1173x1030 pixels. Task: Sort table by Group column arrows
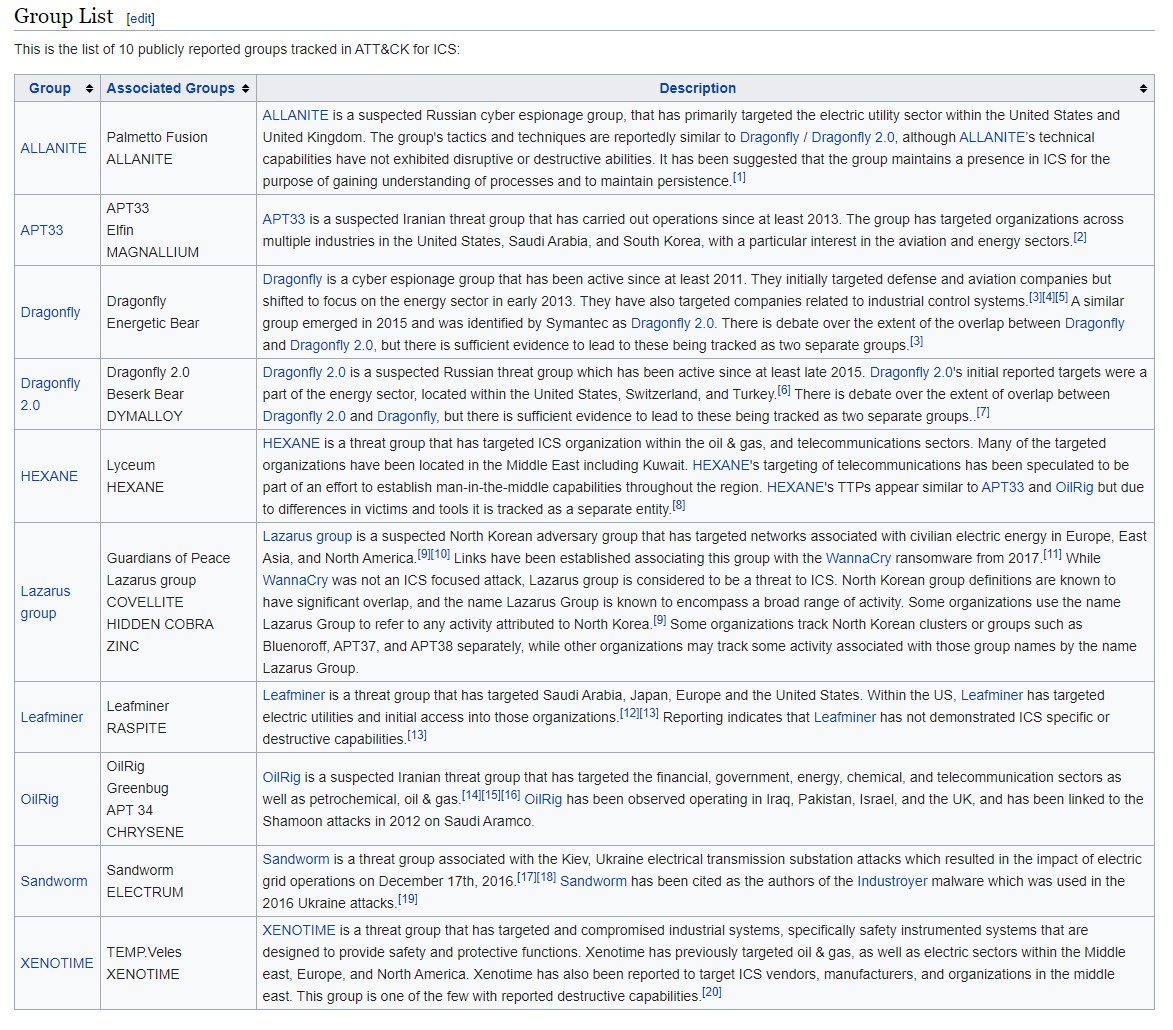[90, 88]
